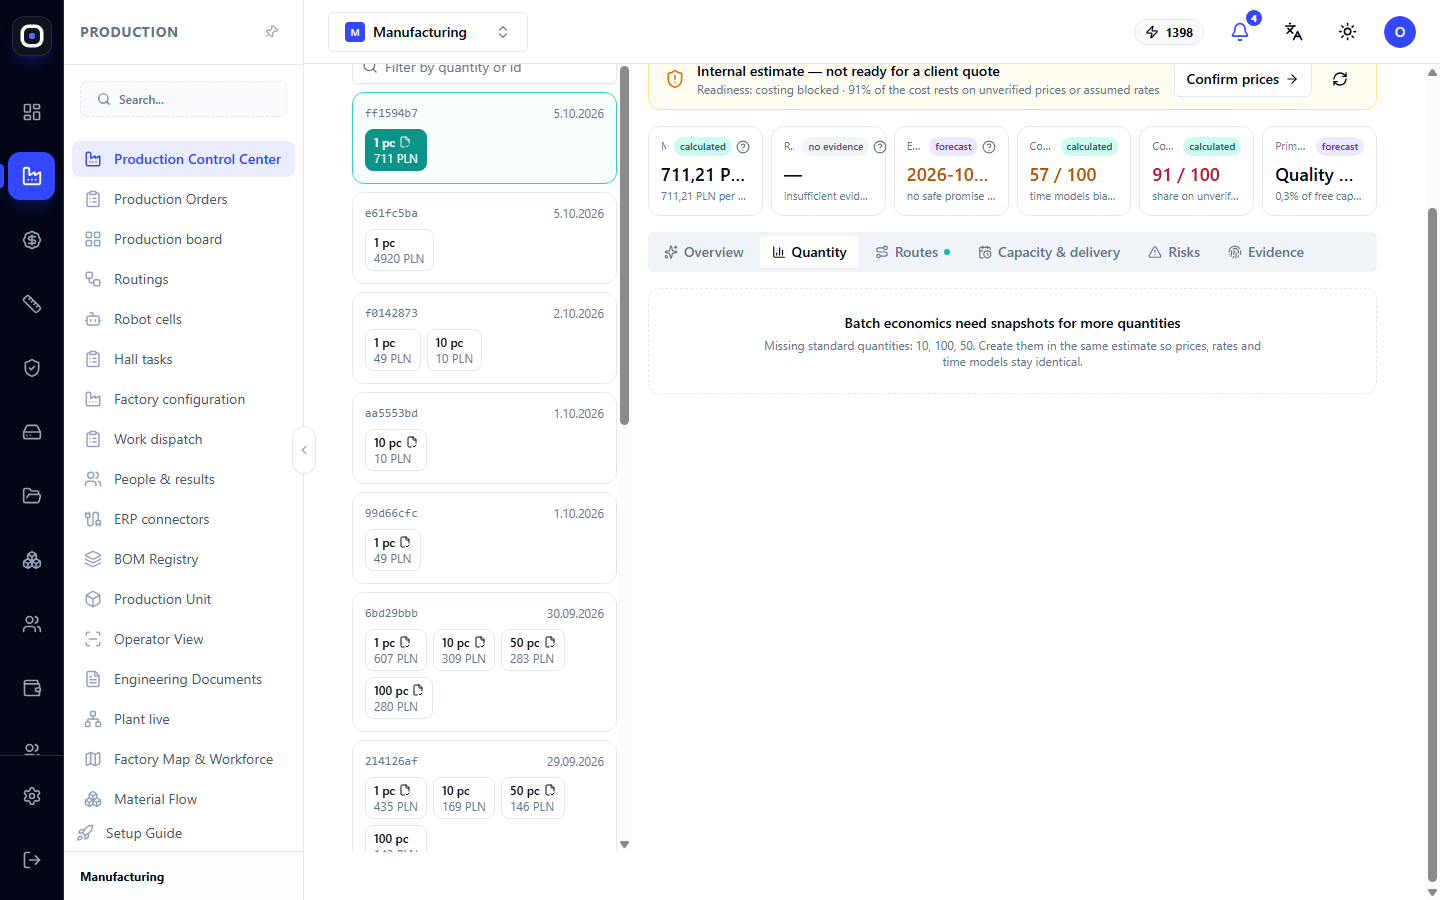Open Production Orders in sidebar
The width and height of the screenshot is (1440, 900).
point(183,199)
